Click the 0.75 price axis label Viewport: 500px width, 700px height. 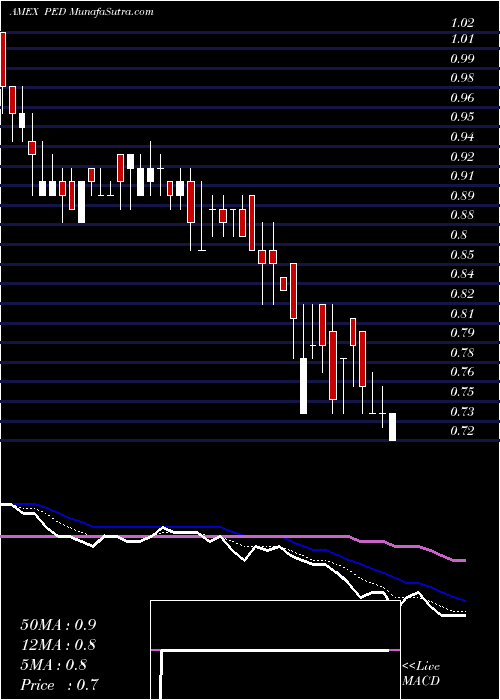[462, 392]
